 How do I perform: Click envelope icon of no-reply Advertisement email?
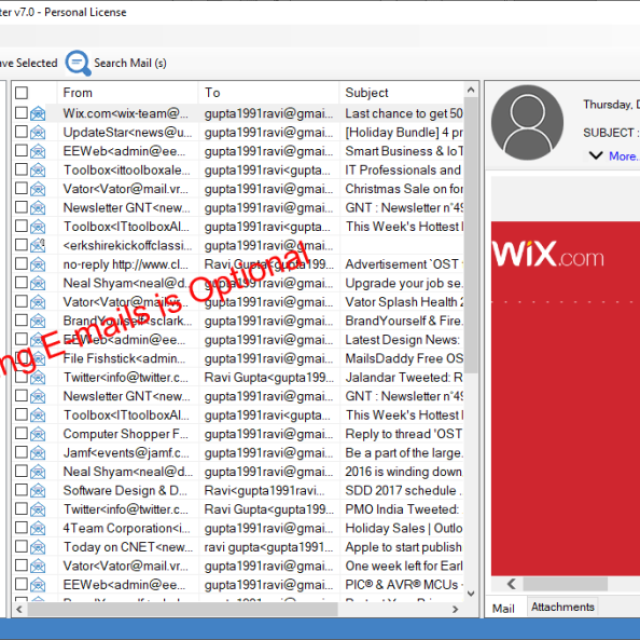38,264
